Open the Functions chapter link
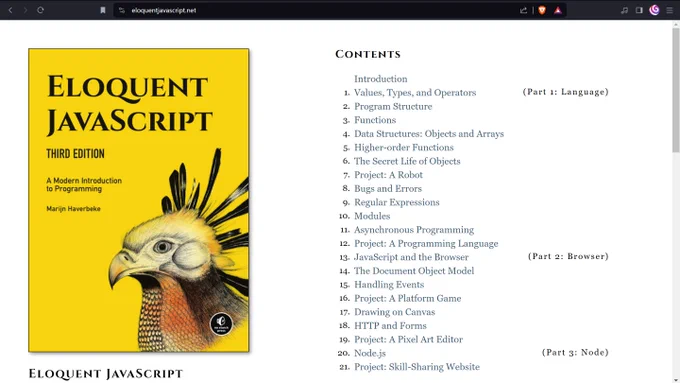The image size is (680, 383). click(375, 120)
